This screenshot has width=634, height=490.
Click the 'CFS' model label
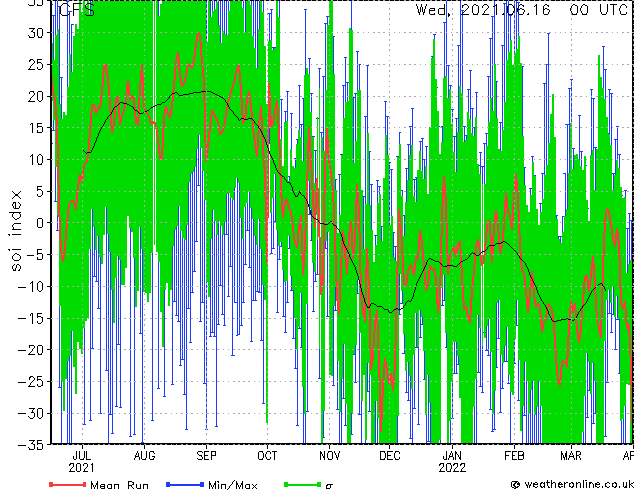tap(77, 10)
